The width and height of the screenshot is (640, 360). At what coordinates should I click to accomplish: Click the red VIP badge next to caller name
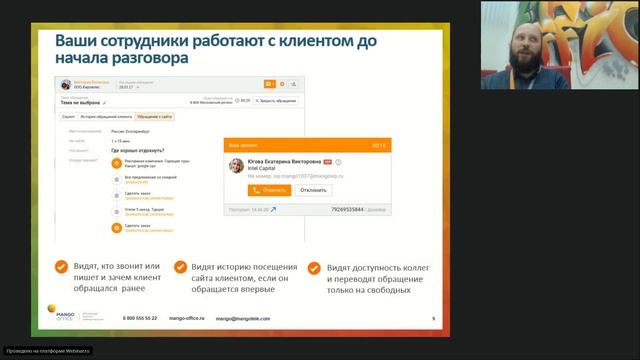pos(328,162)
